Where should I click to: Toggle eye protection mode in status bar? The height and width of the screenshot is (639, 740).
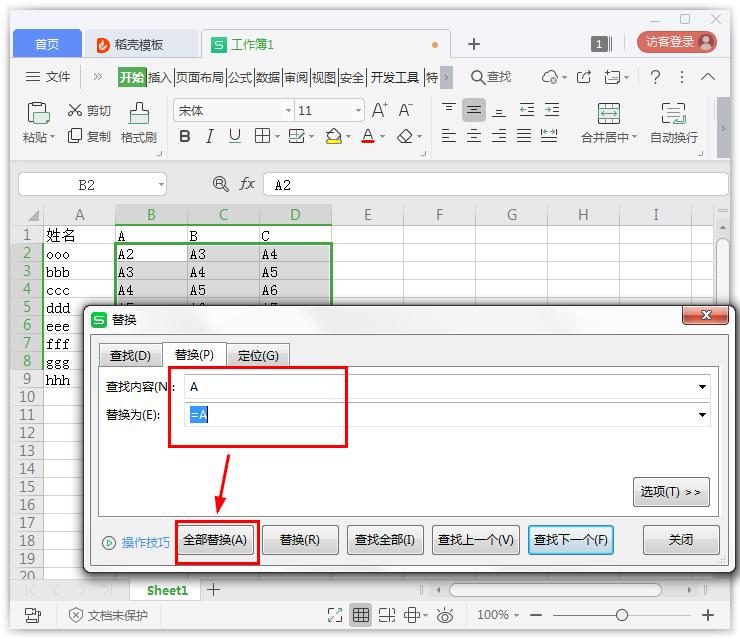[x=445, y=615]
